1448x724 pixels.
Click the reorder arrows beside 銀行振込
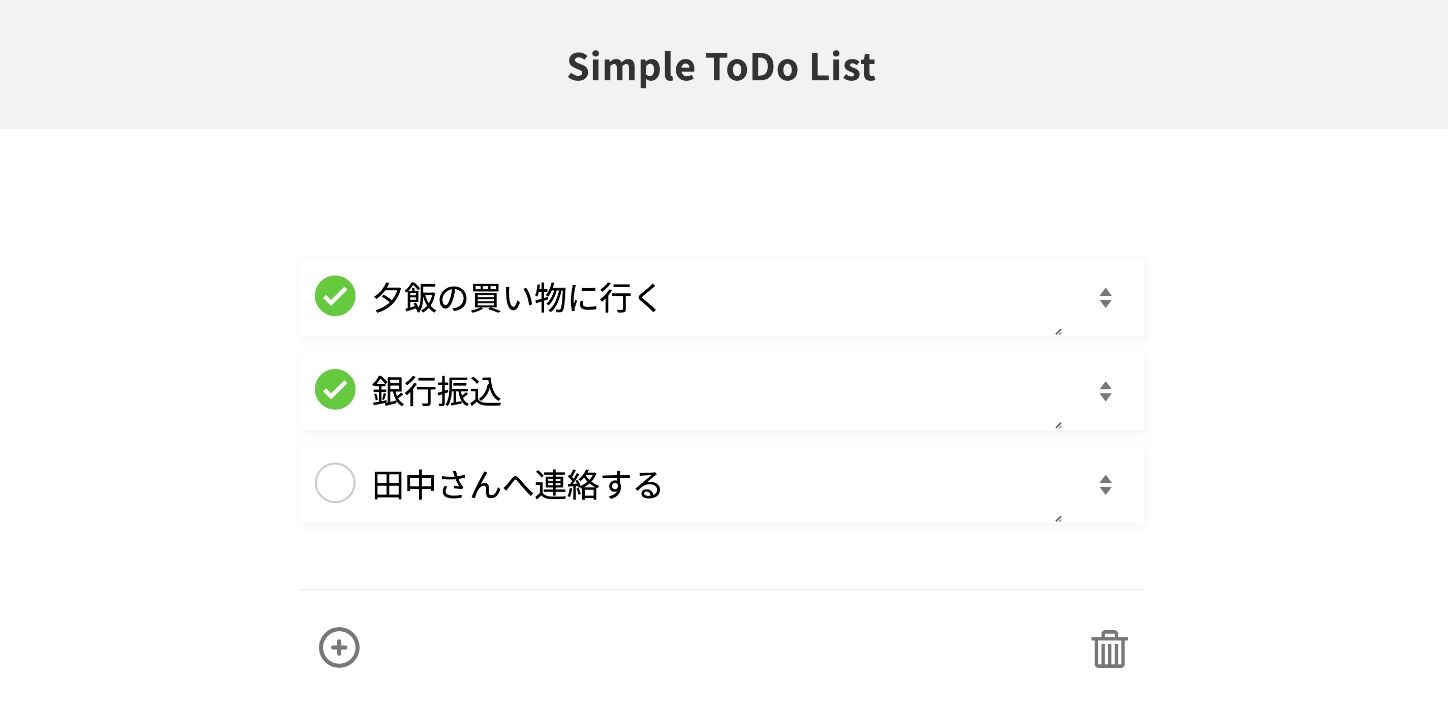point(1105,392)
